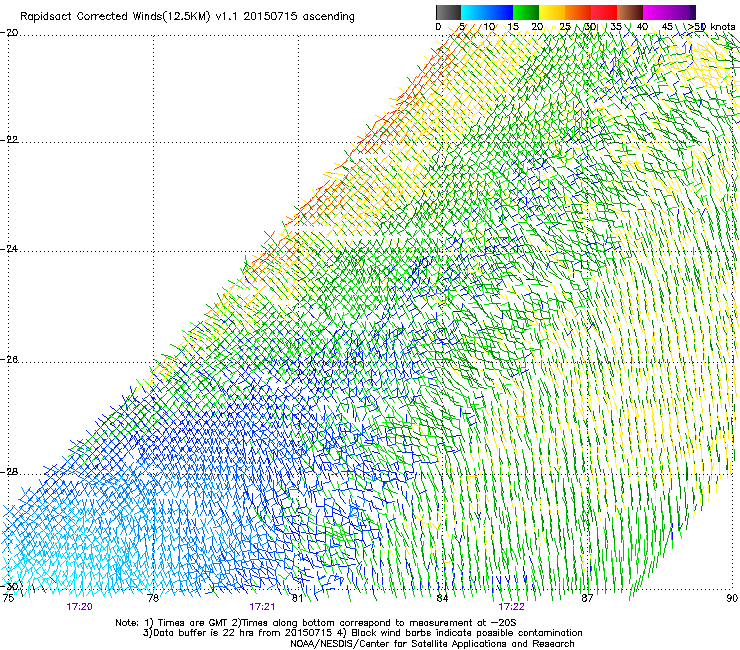Click the brown 35-40 knots legend swatch

click(630, 12)
